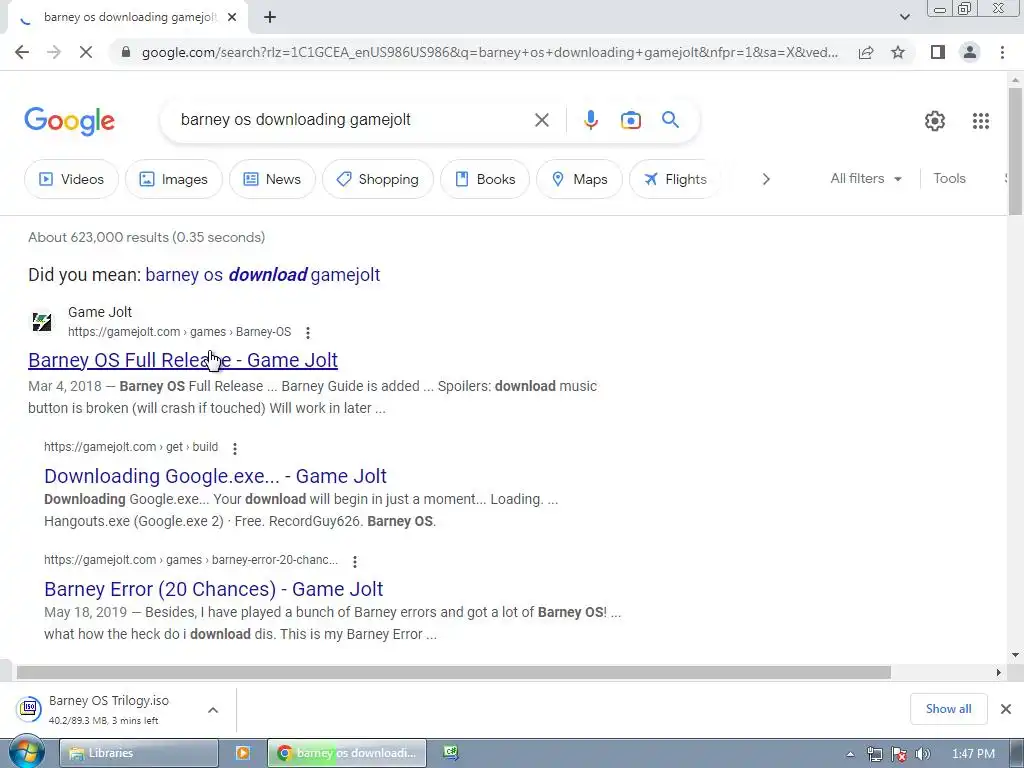Show more filter chips with right chevron
Screen dimensions: 1024x768
(x=766, y=179)
